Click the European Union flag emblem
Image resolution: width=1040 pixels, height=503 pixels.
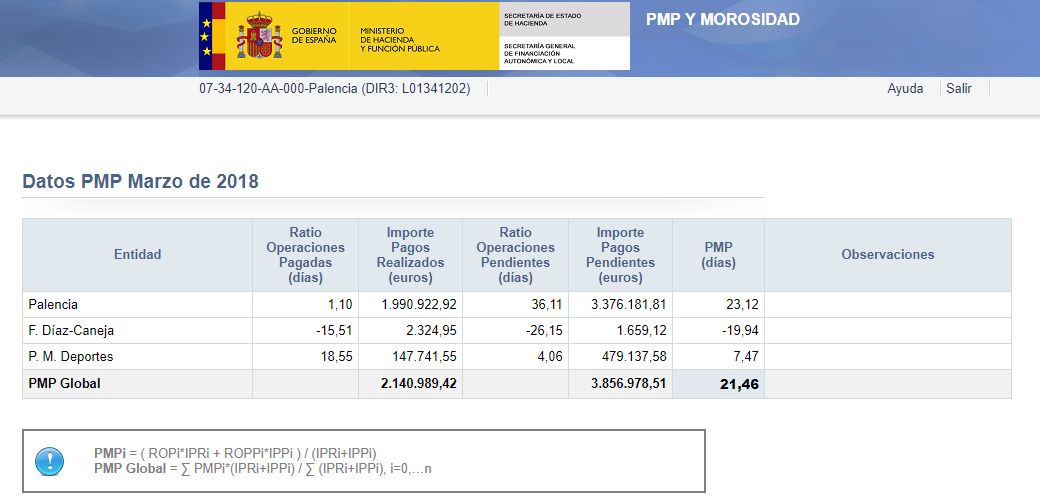point(206,36)
